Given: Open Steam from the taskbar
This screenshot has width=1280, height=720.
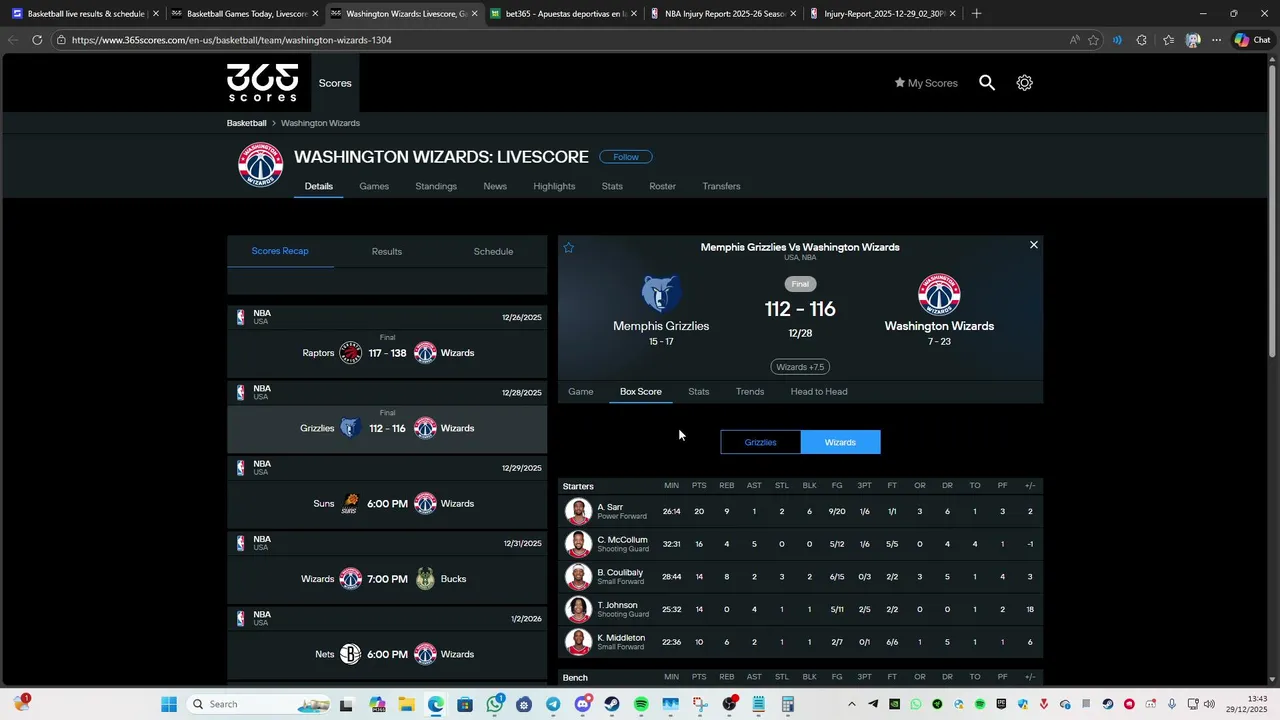Looking at the screenshot, I should click(x=612, y=705).
